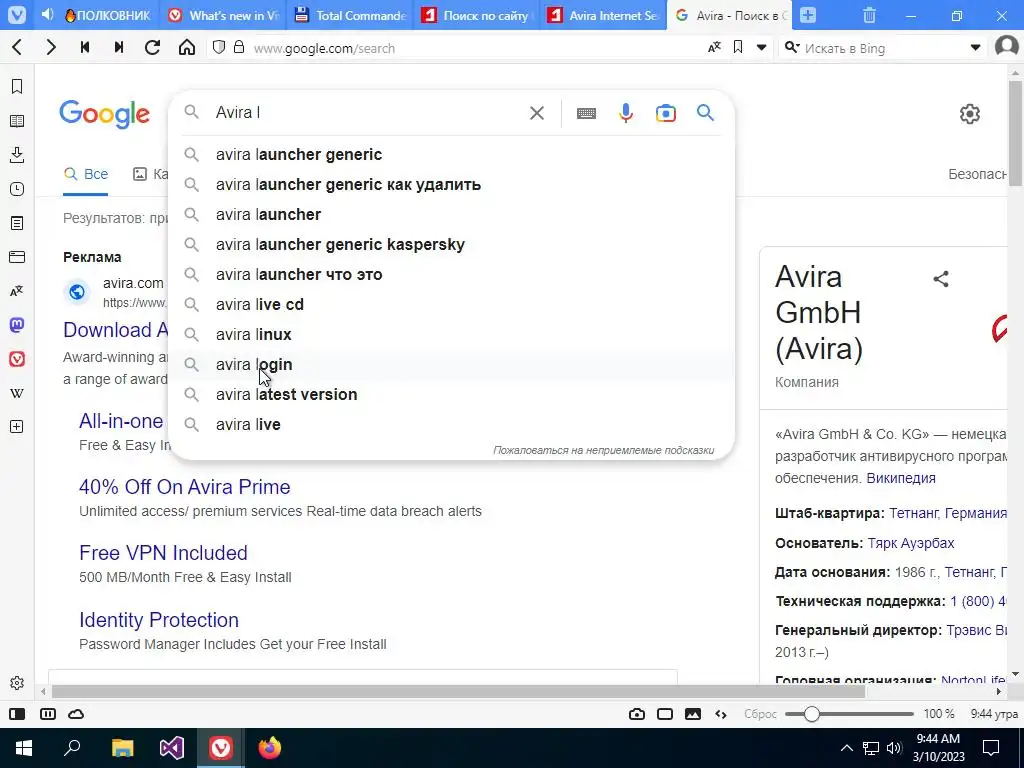1024x768 pixels.
Task: Open Википедия link in knowledge panel
Action: point(901,478)
